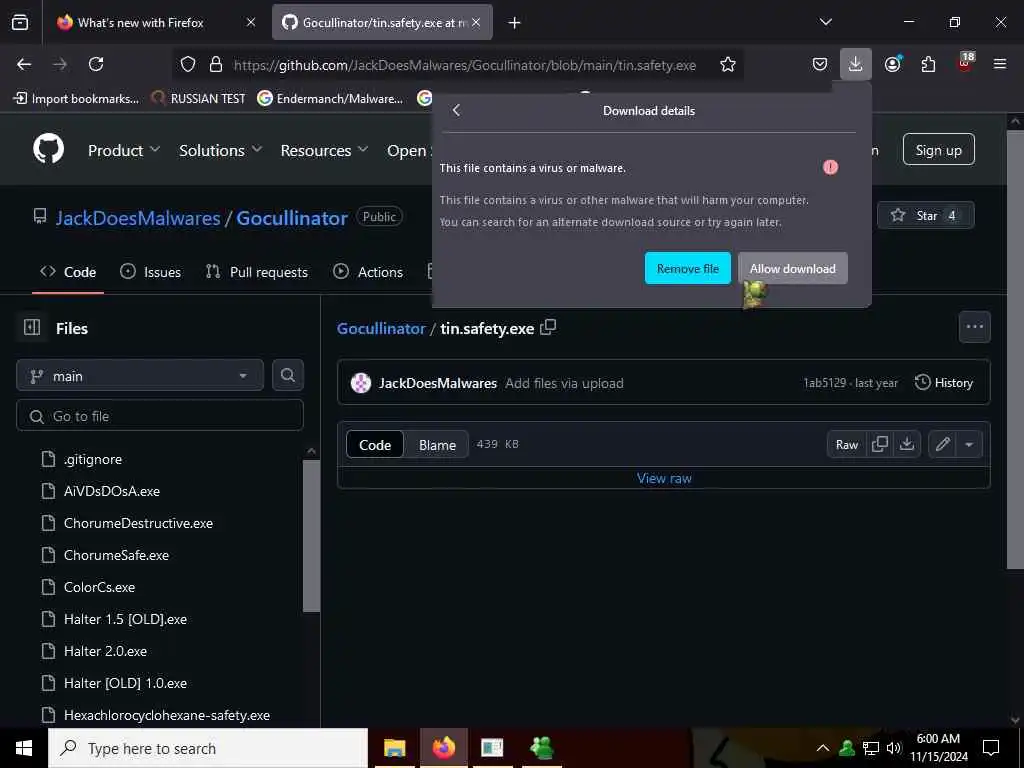Copy file path icon next to tin.safety.exe

[549, 327]
